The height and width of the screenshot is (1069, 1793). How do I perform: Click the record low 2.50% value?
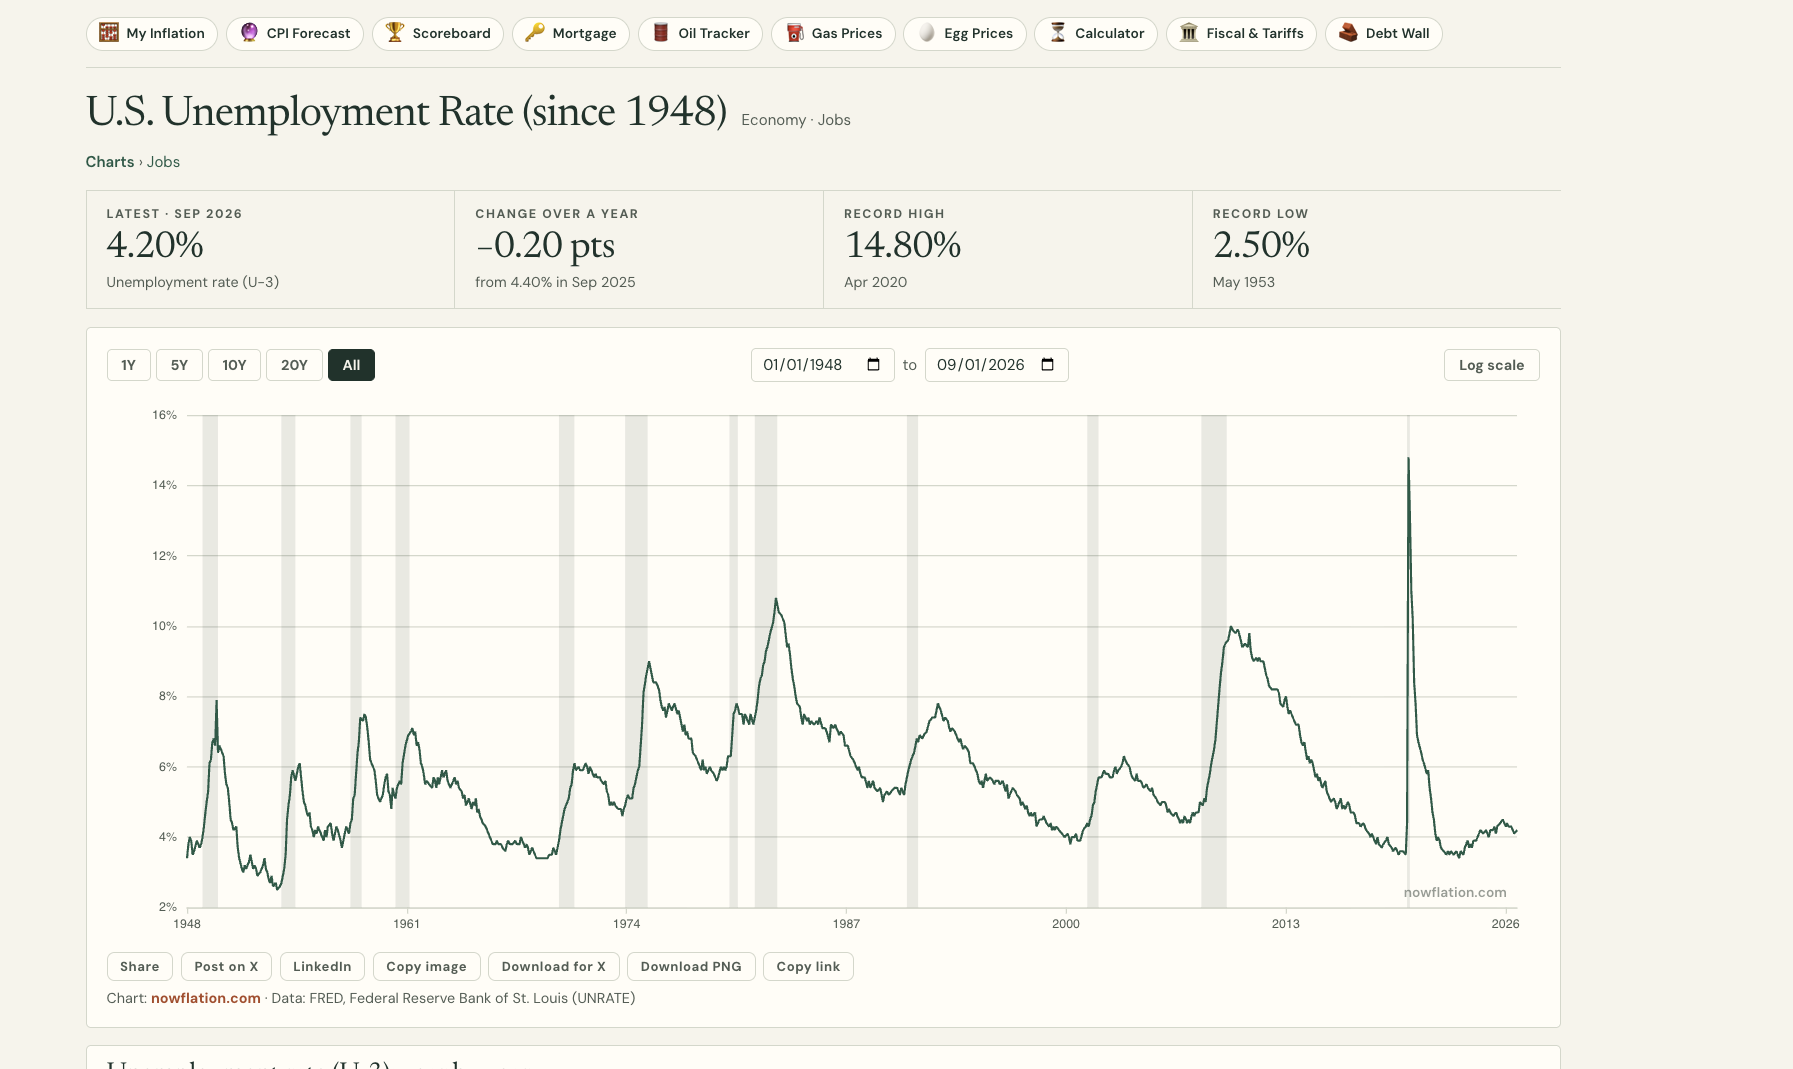(1261, 245)
